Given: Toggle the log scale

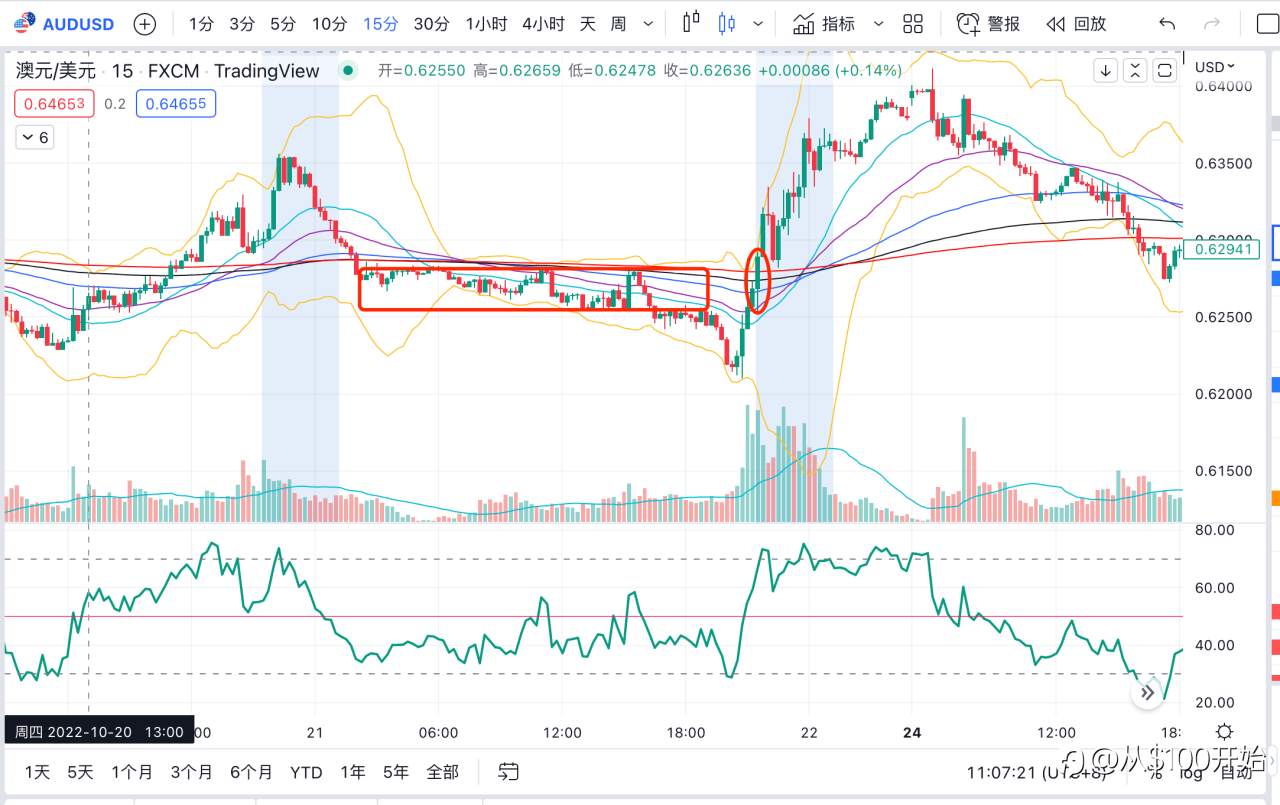Looking at the screenshot, I should tap(1191, 773).
